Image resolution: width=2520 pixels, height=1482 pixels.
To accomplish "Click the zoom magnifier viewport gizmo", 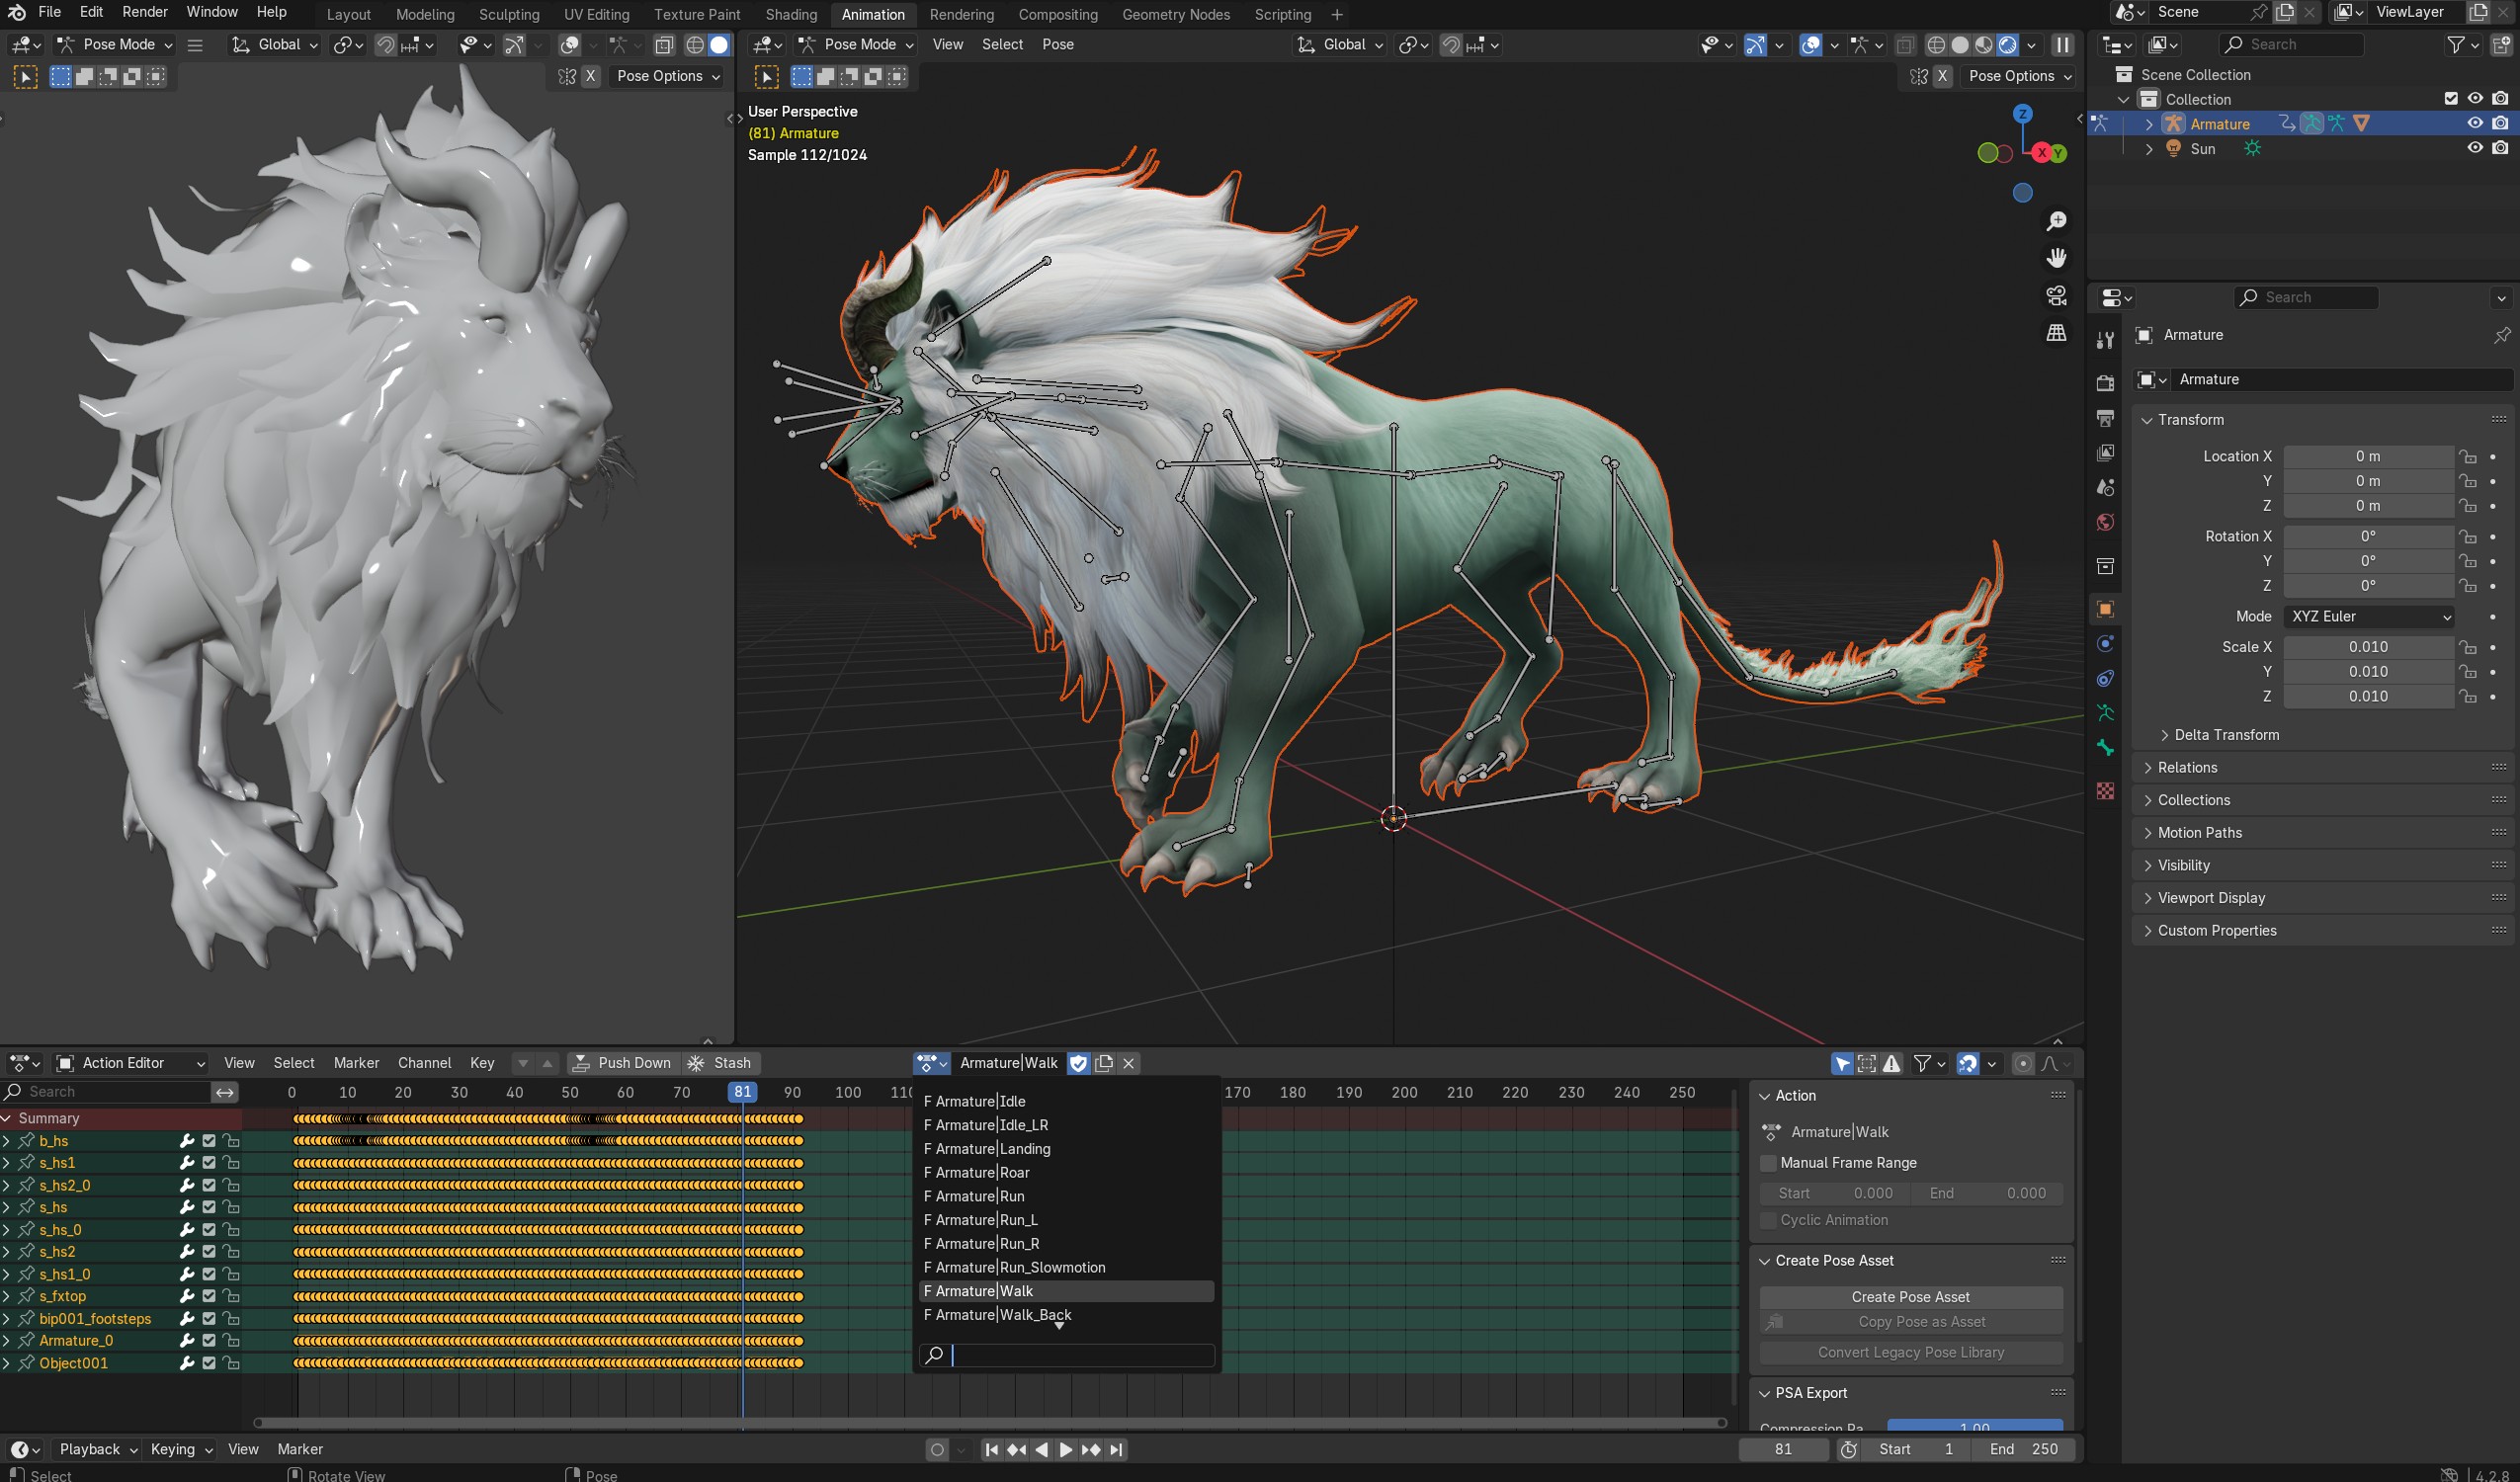I will [x=2056, y=221].
